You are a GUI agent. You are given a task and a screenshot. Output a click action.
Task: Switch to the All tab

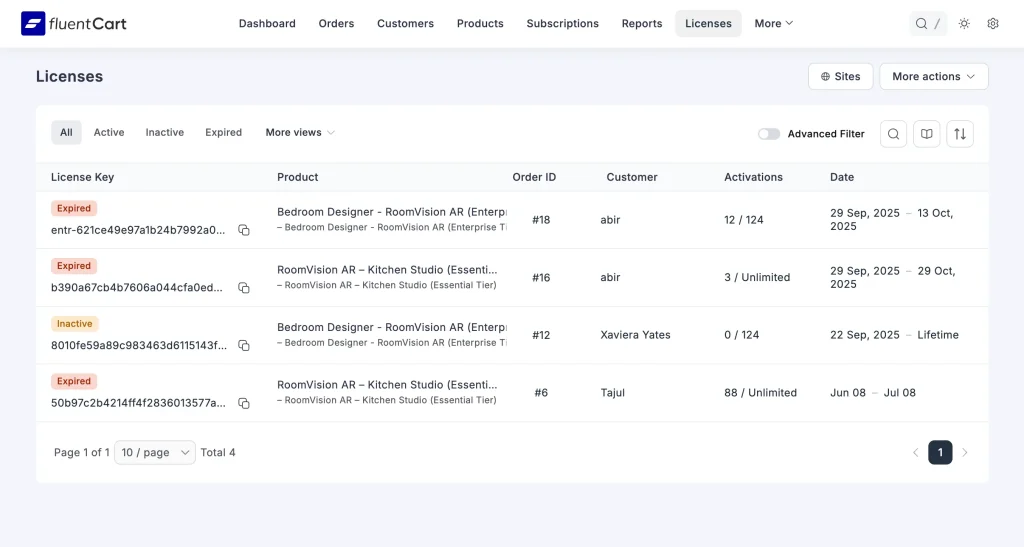[x=67, y=133]
